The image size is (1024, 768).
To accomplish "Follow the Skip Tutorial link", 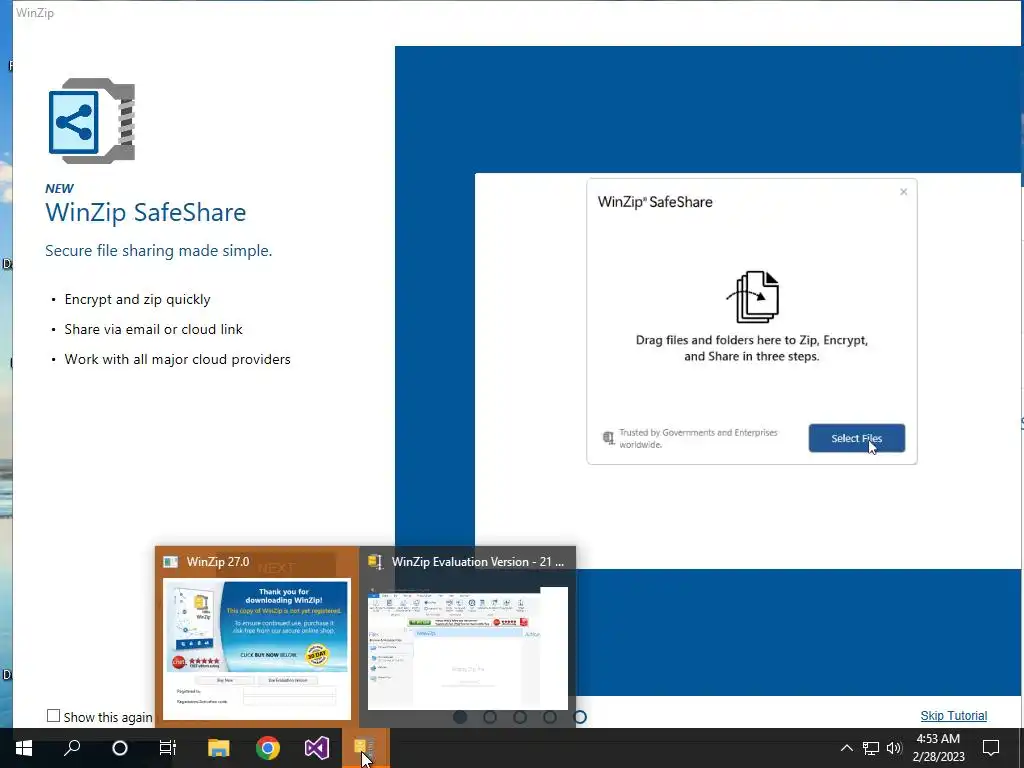I will coord(953,716).
